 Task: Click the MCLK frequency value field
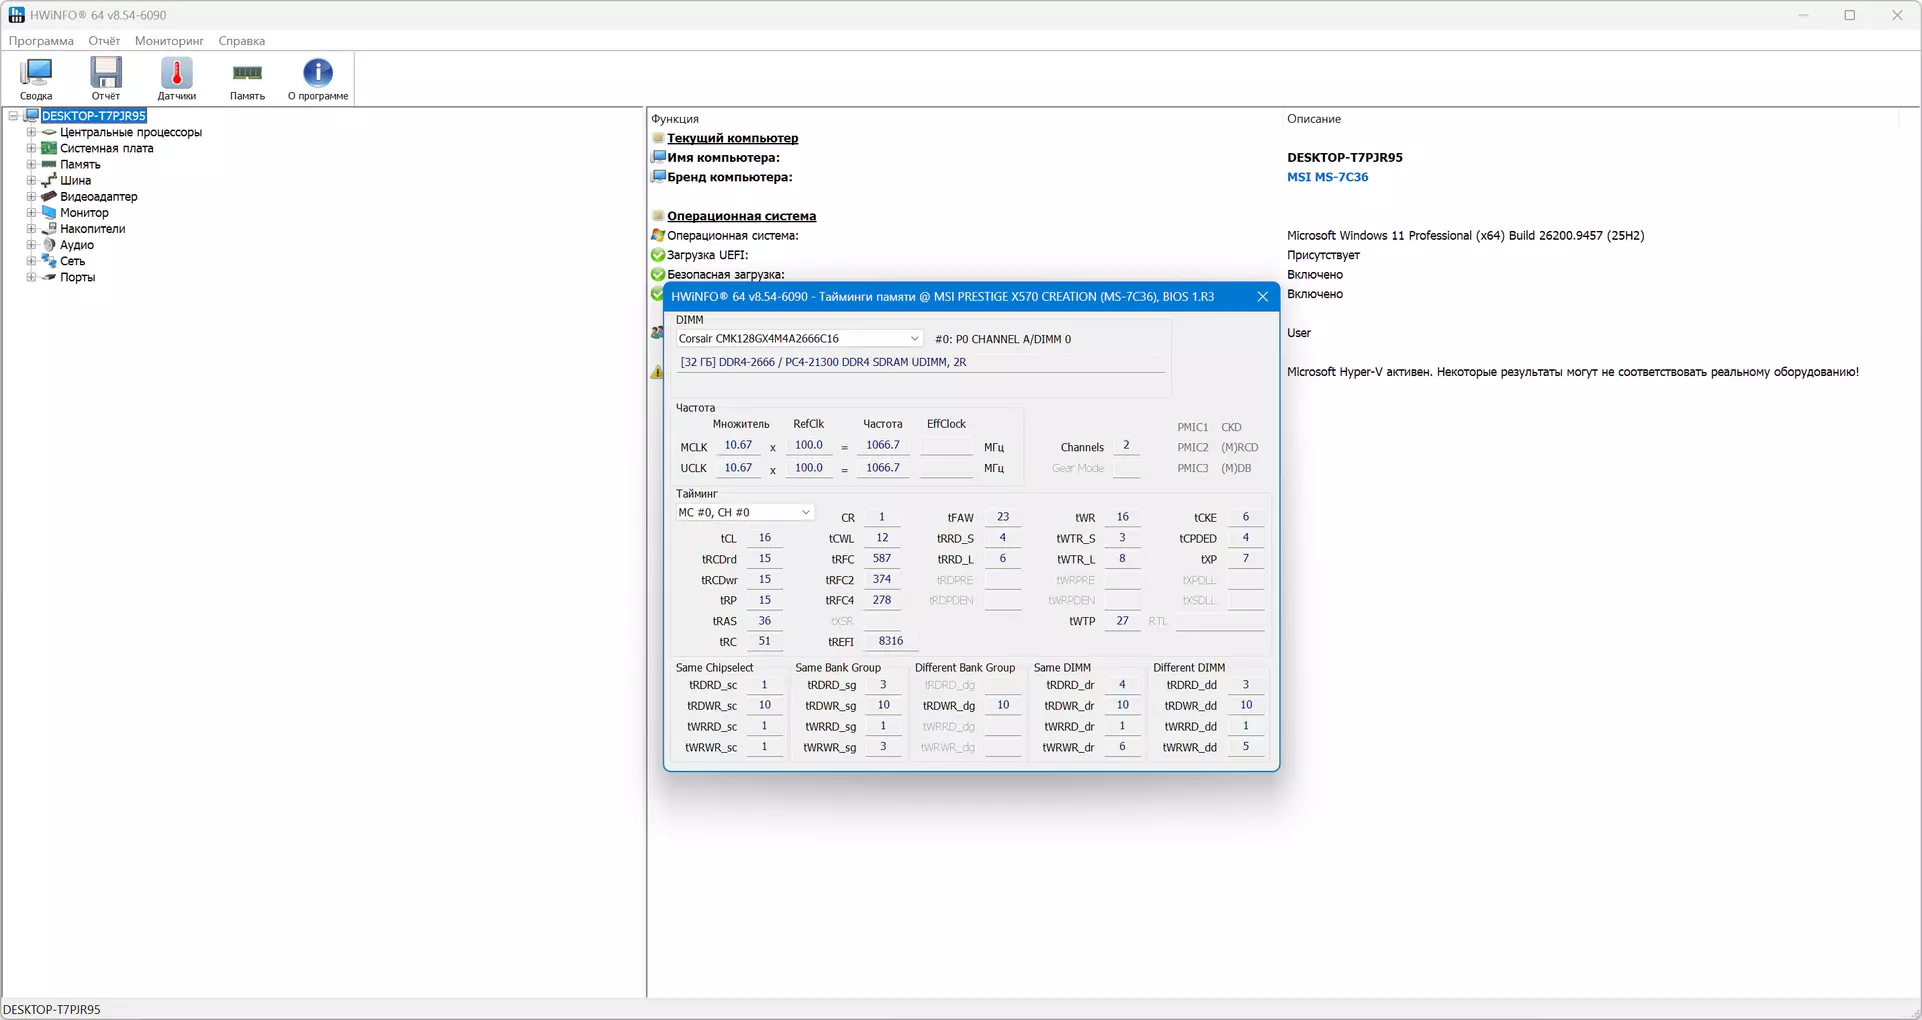(x=883, y=445)
